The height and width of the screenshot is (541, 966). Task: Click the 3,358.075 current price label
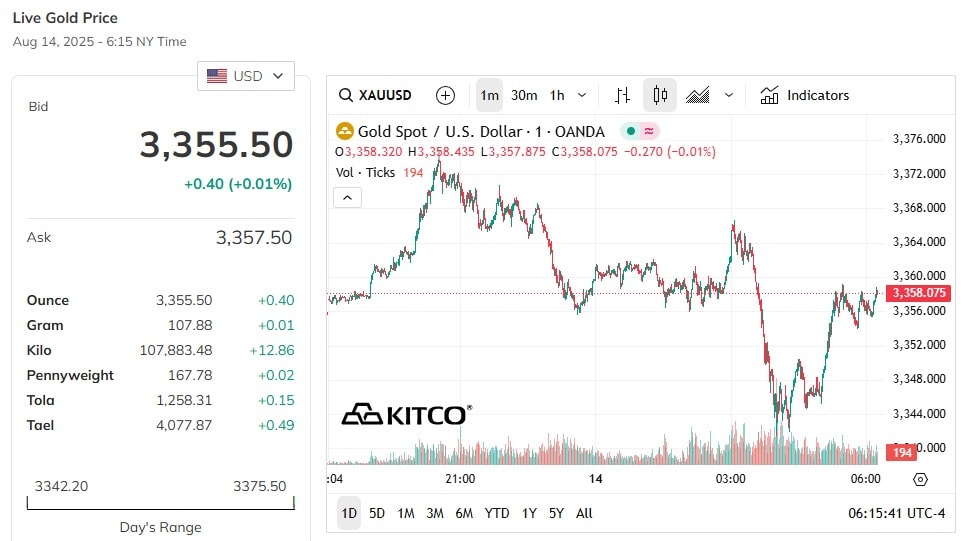tap(919, 293)
